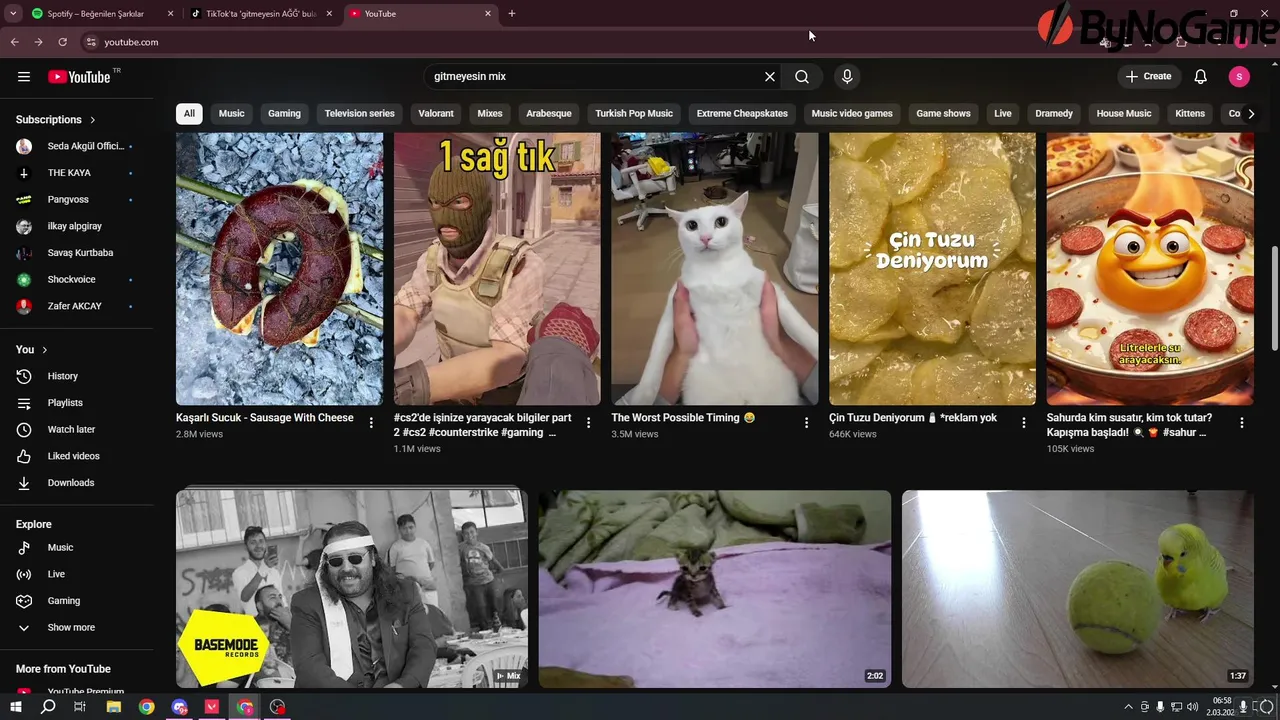
Task: Open Shockvoice channel subscription
Action: pyautogui.click(x=77, y=280)
